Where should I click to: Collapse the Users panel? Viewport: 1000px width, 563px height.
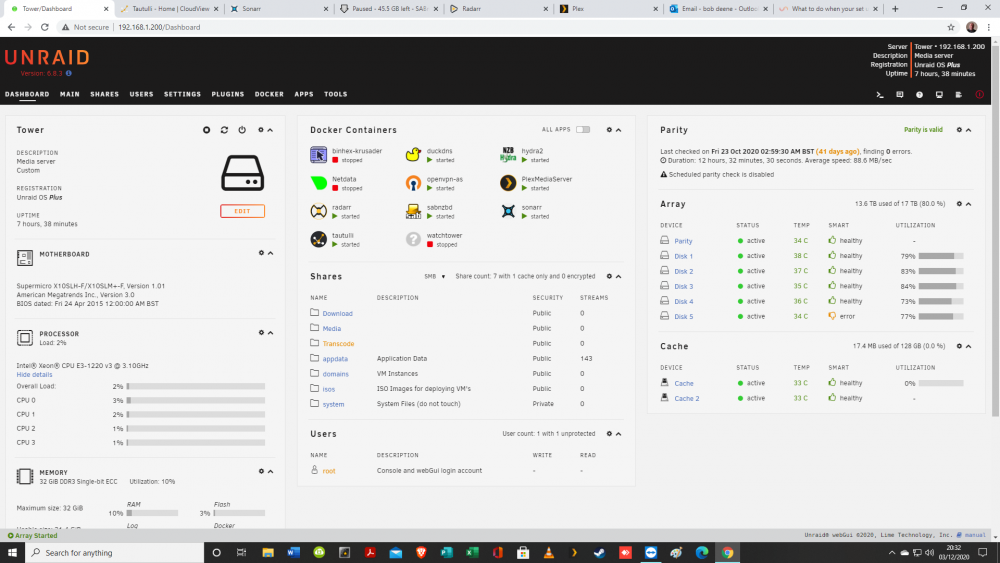[619, 434]
